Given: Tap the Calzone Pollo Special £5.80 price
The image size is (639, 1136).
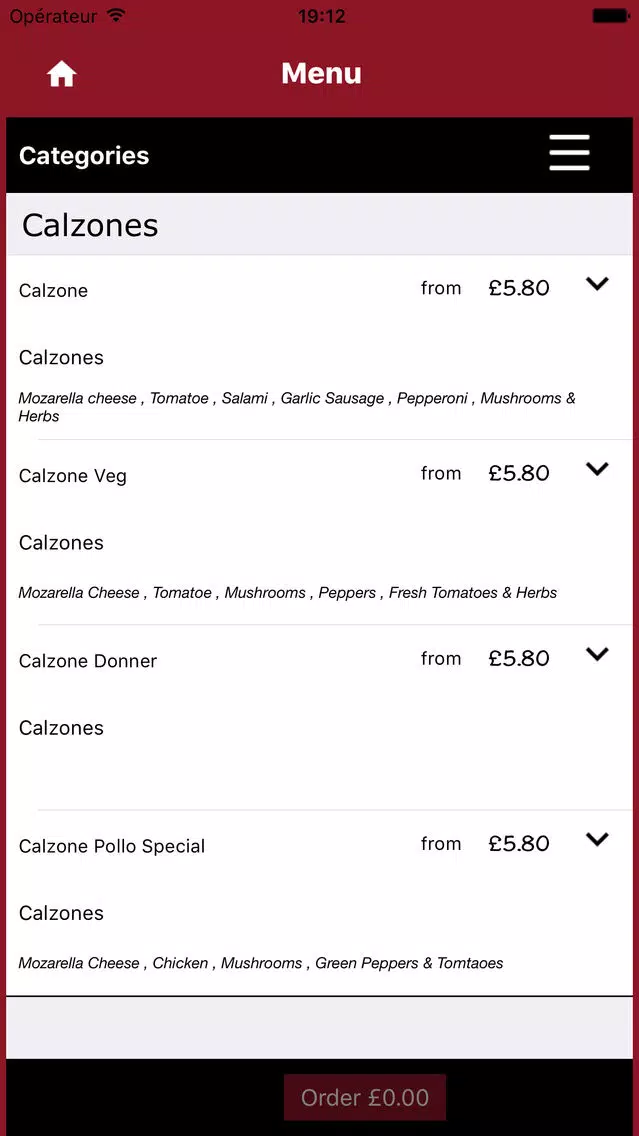Looking at the screenshot, I should click(519, 843).
